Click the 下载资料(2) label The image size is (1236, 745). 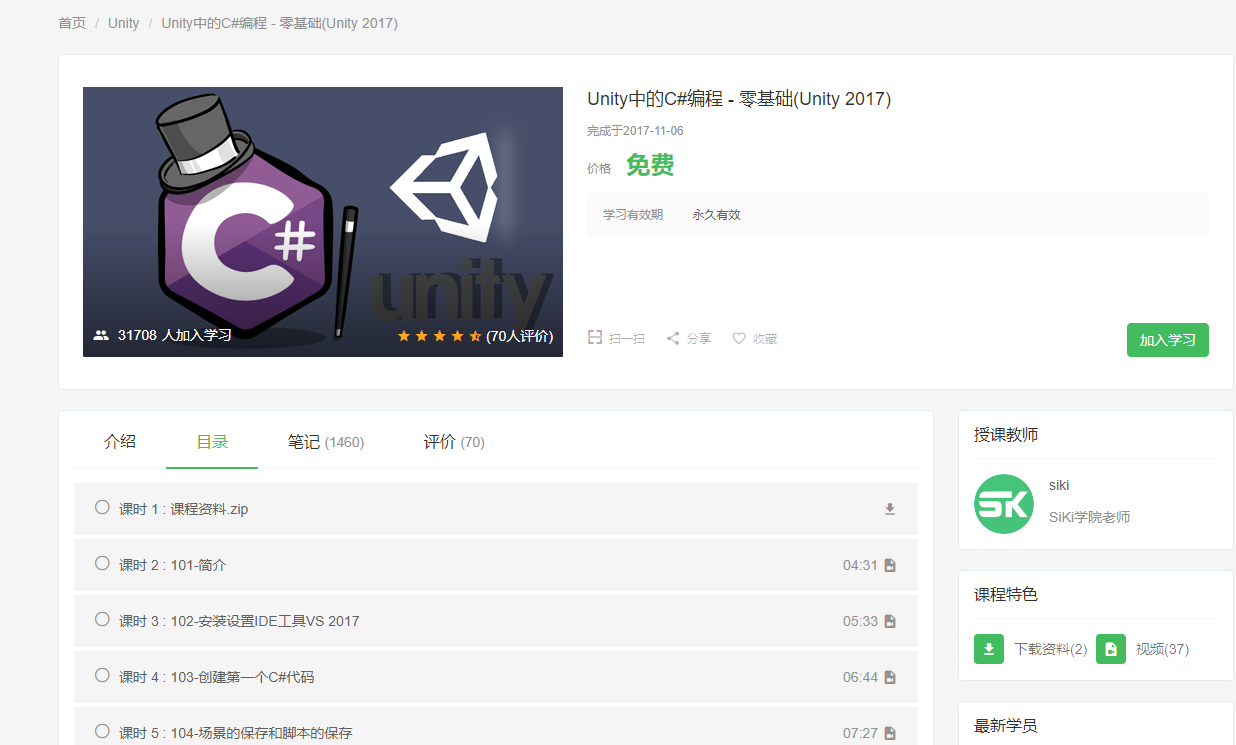[x=1051, y=649]
